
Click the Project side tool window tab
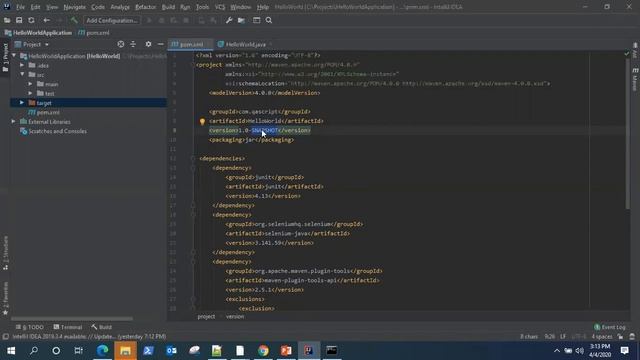(x=5, y=57)
